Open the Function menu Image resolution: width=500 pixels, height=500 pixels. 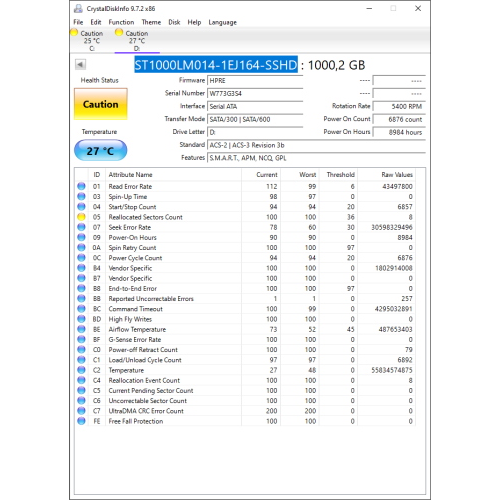coord(121,22)
